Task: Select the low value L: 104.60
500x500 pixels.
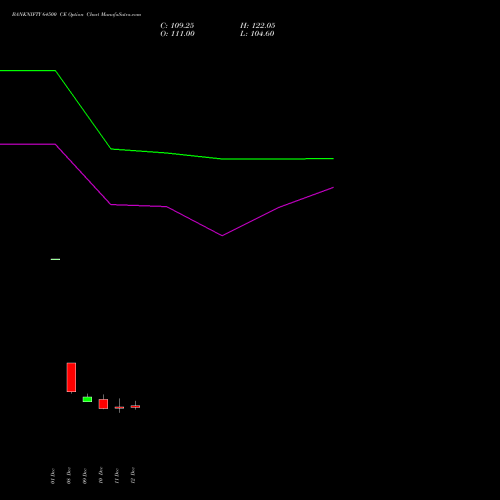Action: coord(257,34)
